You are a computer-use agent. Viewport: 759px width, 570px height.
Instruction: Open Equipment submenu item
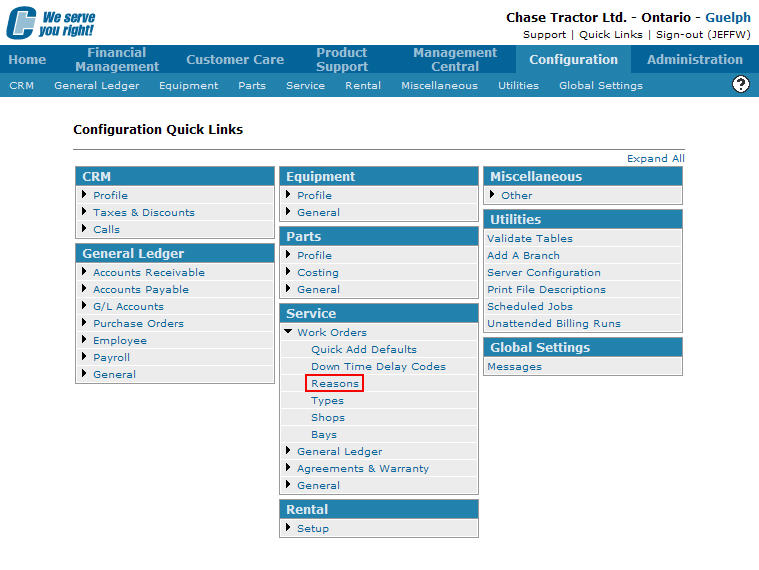tap(189, 86)
